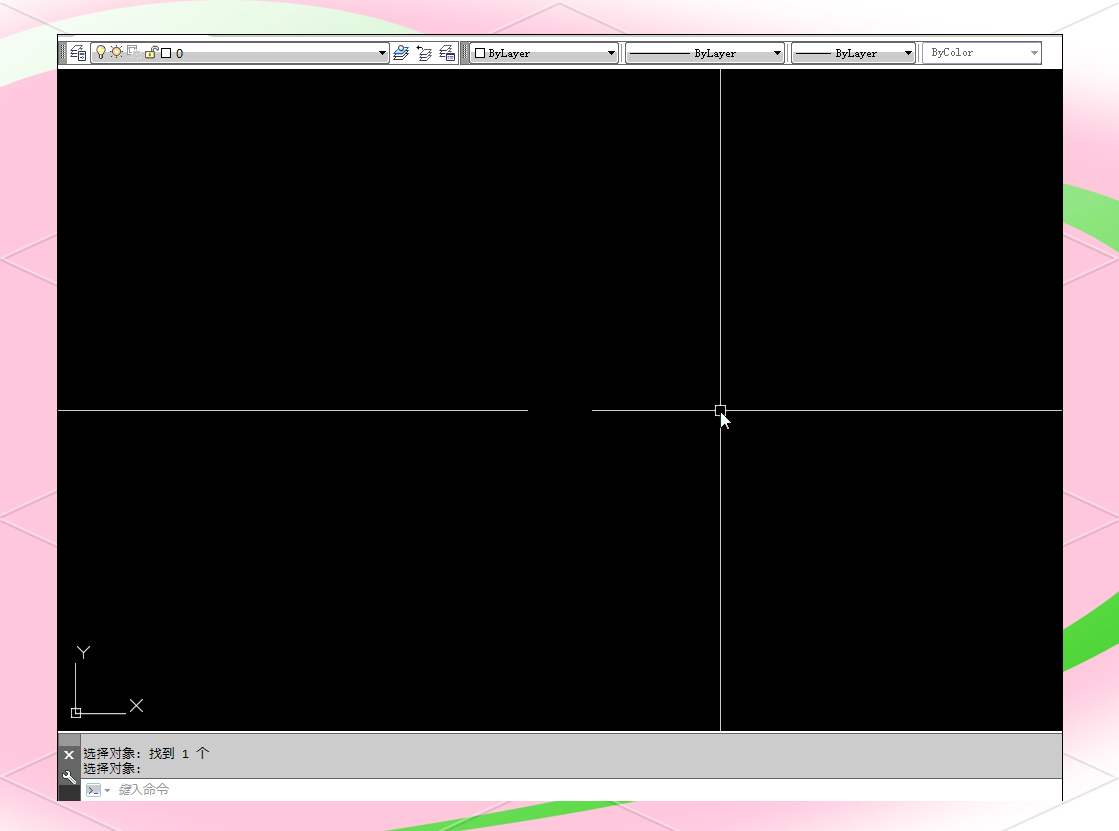This screenshot has width=1119, height=831.
Task: Click Make Object's Layer Current icon
Action: (x=401, y=53)
